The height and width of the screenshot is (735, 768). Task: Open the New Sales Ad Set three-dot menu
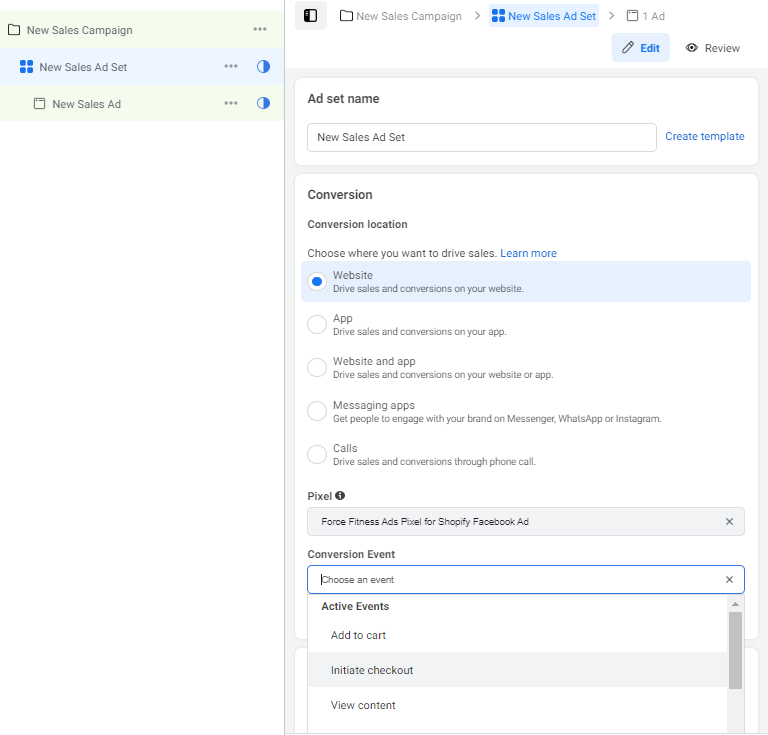tap(231, 67)
